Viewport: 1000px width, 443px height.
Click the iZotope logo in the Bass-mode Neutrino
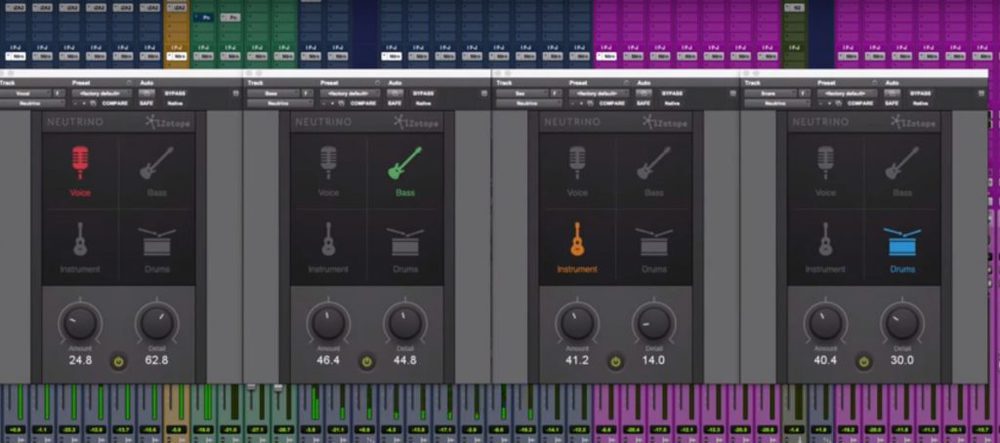coord(416,122)
